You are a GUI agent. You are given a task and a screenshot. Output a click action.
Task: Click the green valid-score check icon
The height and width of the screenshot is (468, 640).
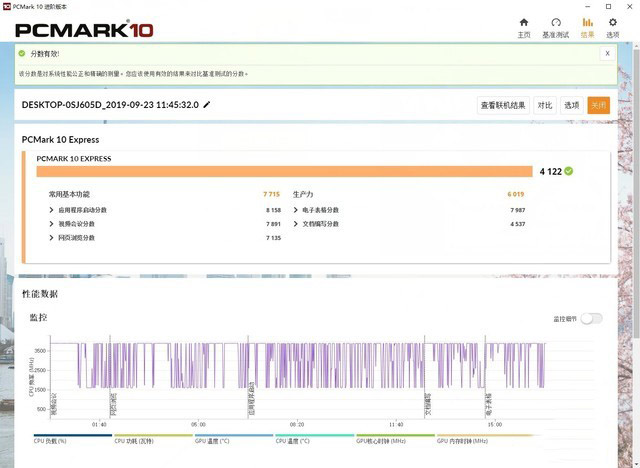pos(22,53)
